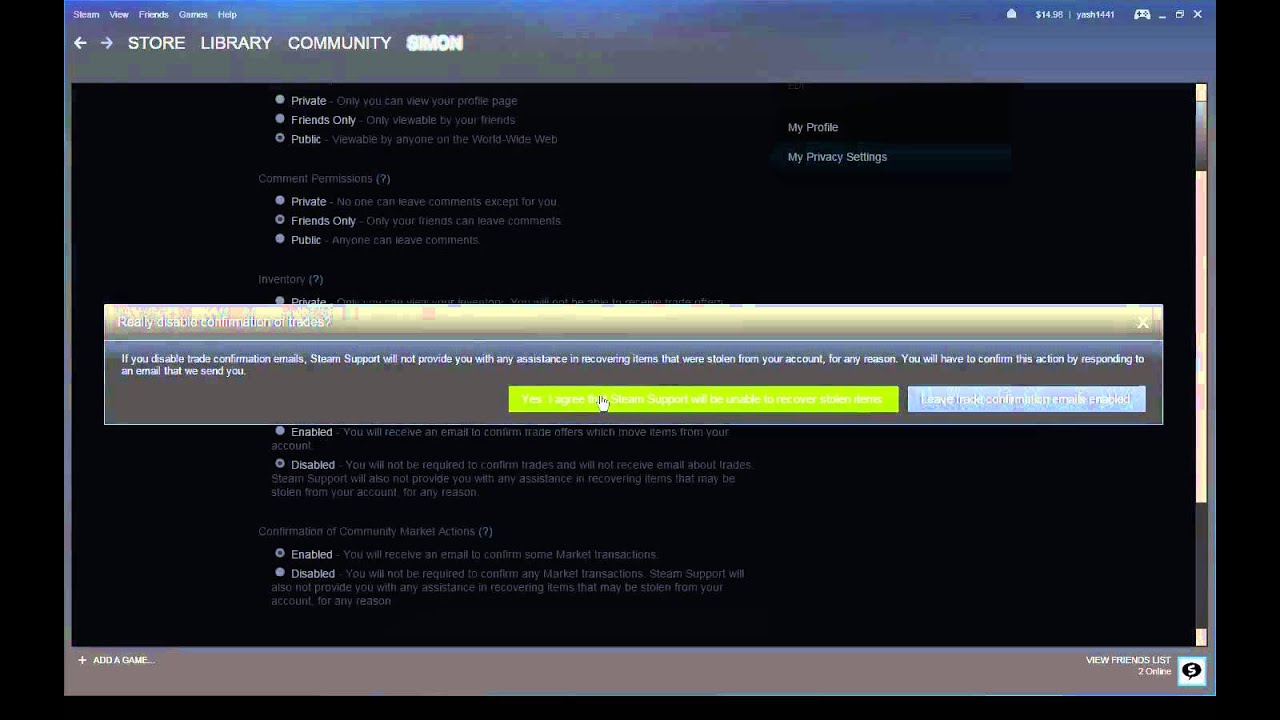Viewport: 1280px width, 720px height.
Task: Click help (?) next to Comment Permissions
Action: point(383,178)
